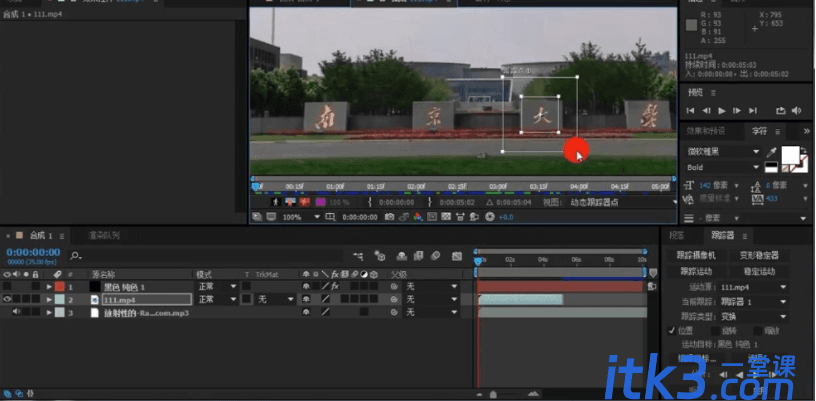Open the 动态跟踪器点 view dropdown
Screen dimensions: 816x401
click(x=623, y=202)
